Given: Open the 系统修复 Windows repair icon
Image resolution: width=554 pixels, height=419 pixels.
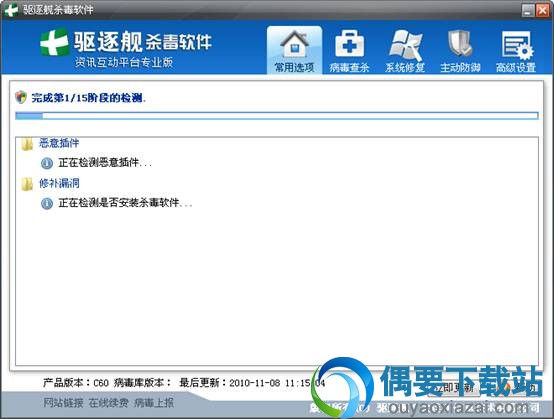Looking at the screenshot, I should (405, 51).
